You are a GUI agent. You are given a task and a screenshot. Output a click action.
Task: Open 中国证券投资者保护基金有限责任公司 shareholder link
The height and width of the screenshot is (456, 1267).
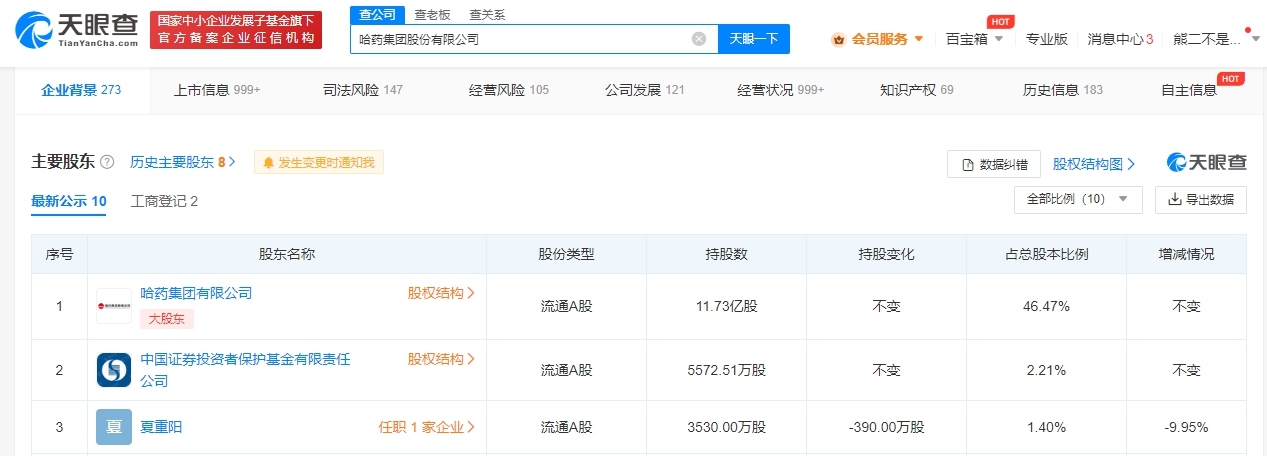point(245,370)
